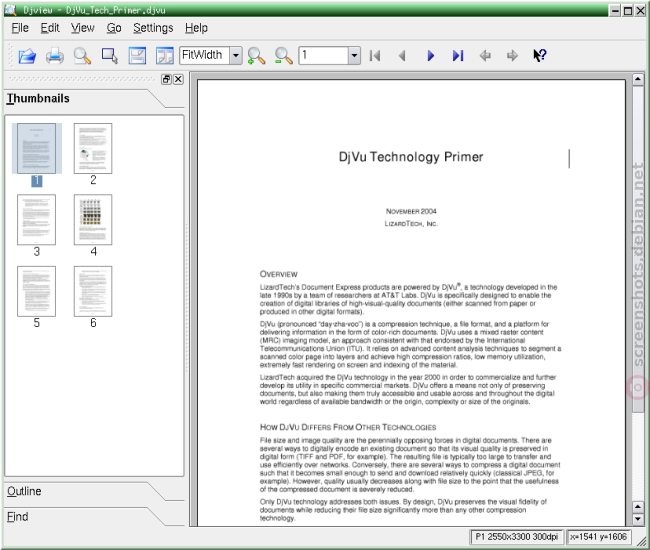Open the Help menu
This screenshot has height=550, width=650.
(196, 28)
